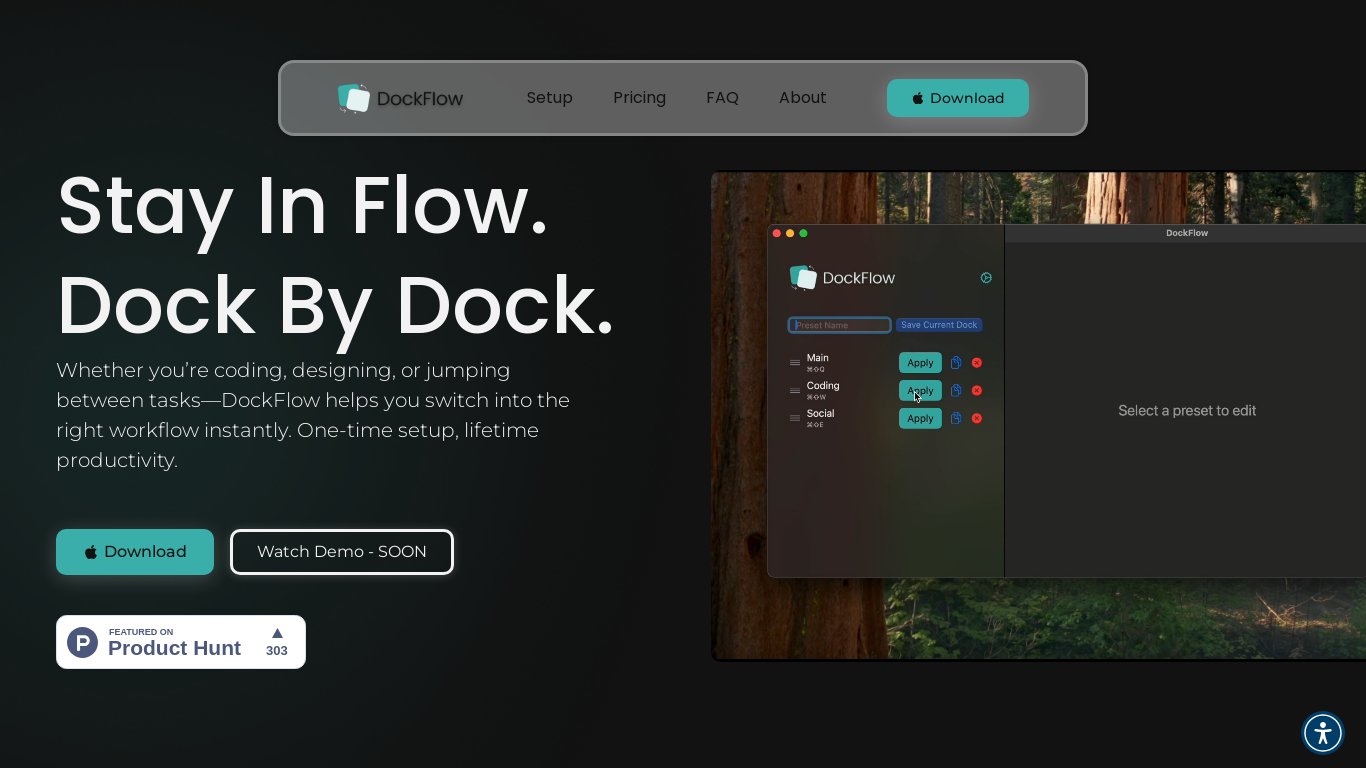Click the Product Hunt upvote count 303
This screenshot has width=1366, height=768.
277,651
